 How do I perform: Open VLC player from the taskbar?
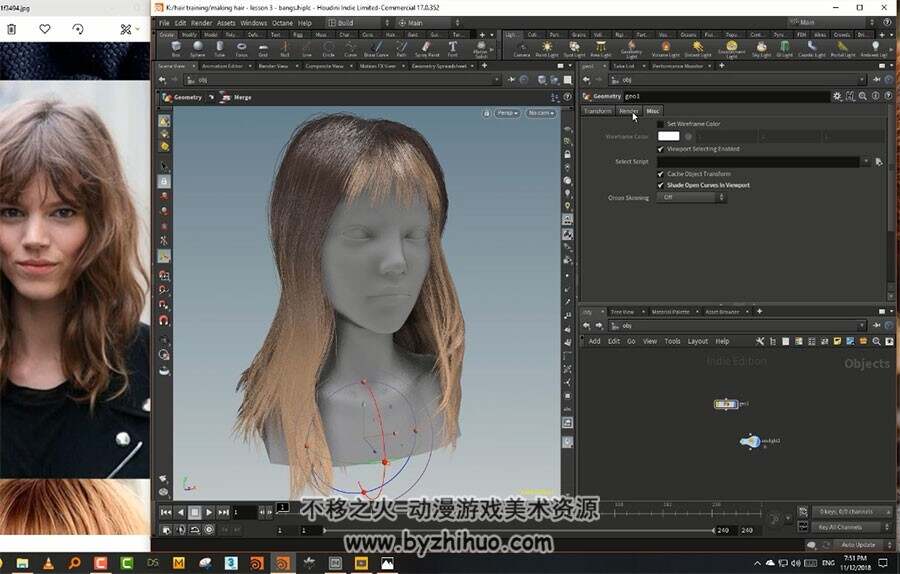pyautogui.click(x=48, y=563)
